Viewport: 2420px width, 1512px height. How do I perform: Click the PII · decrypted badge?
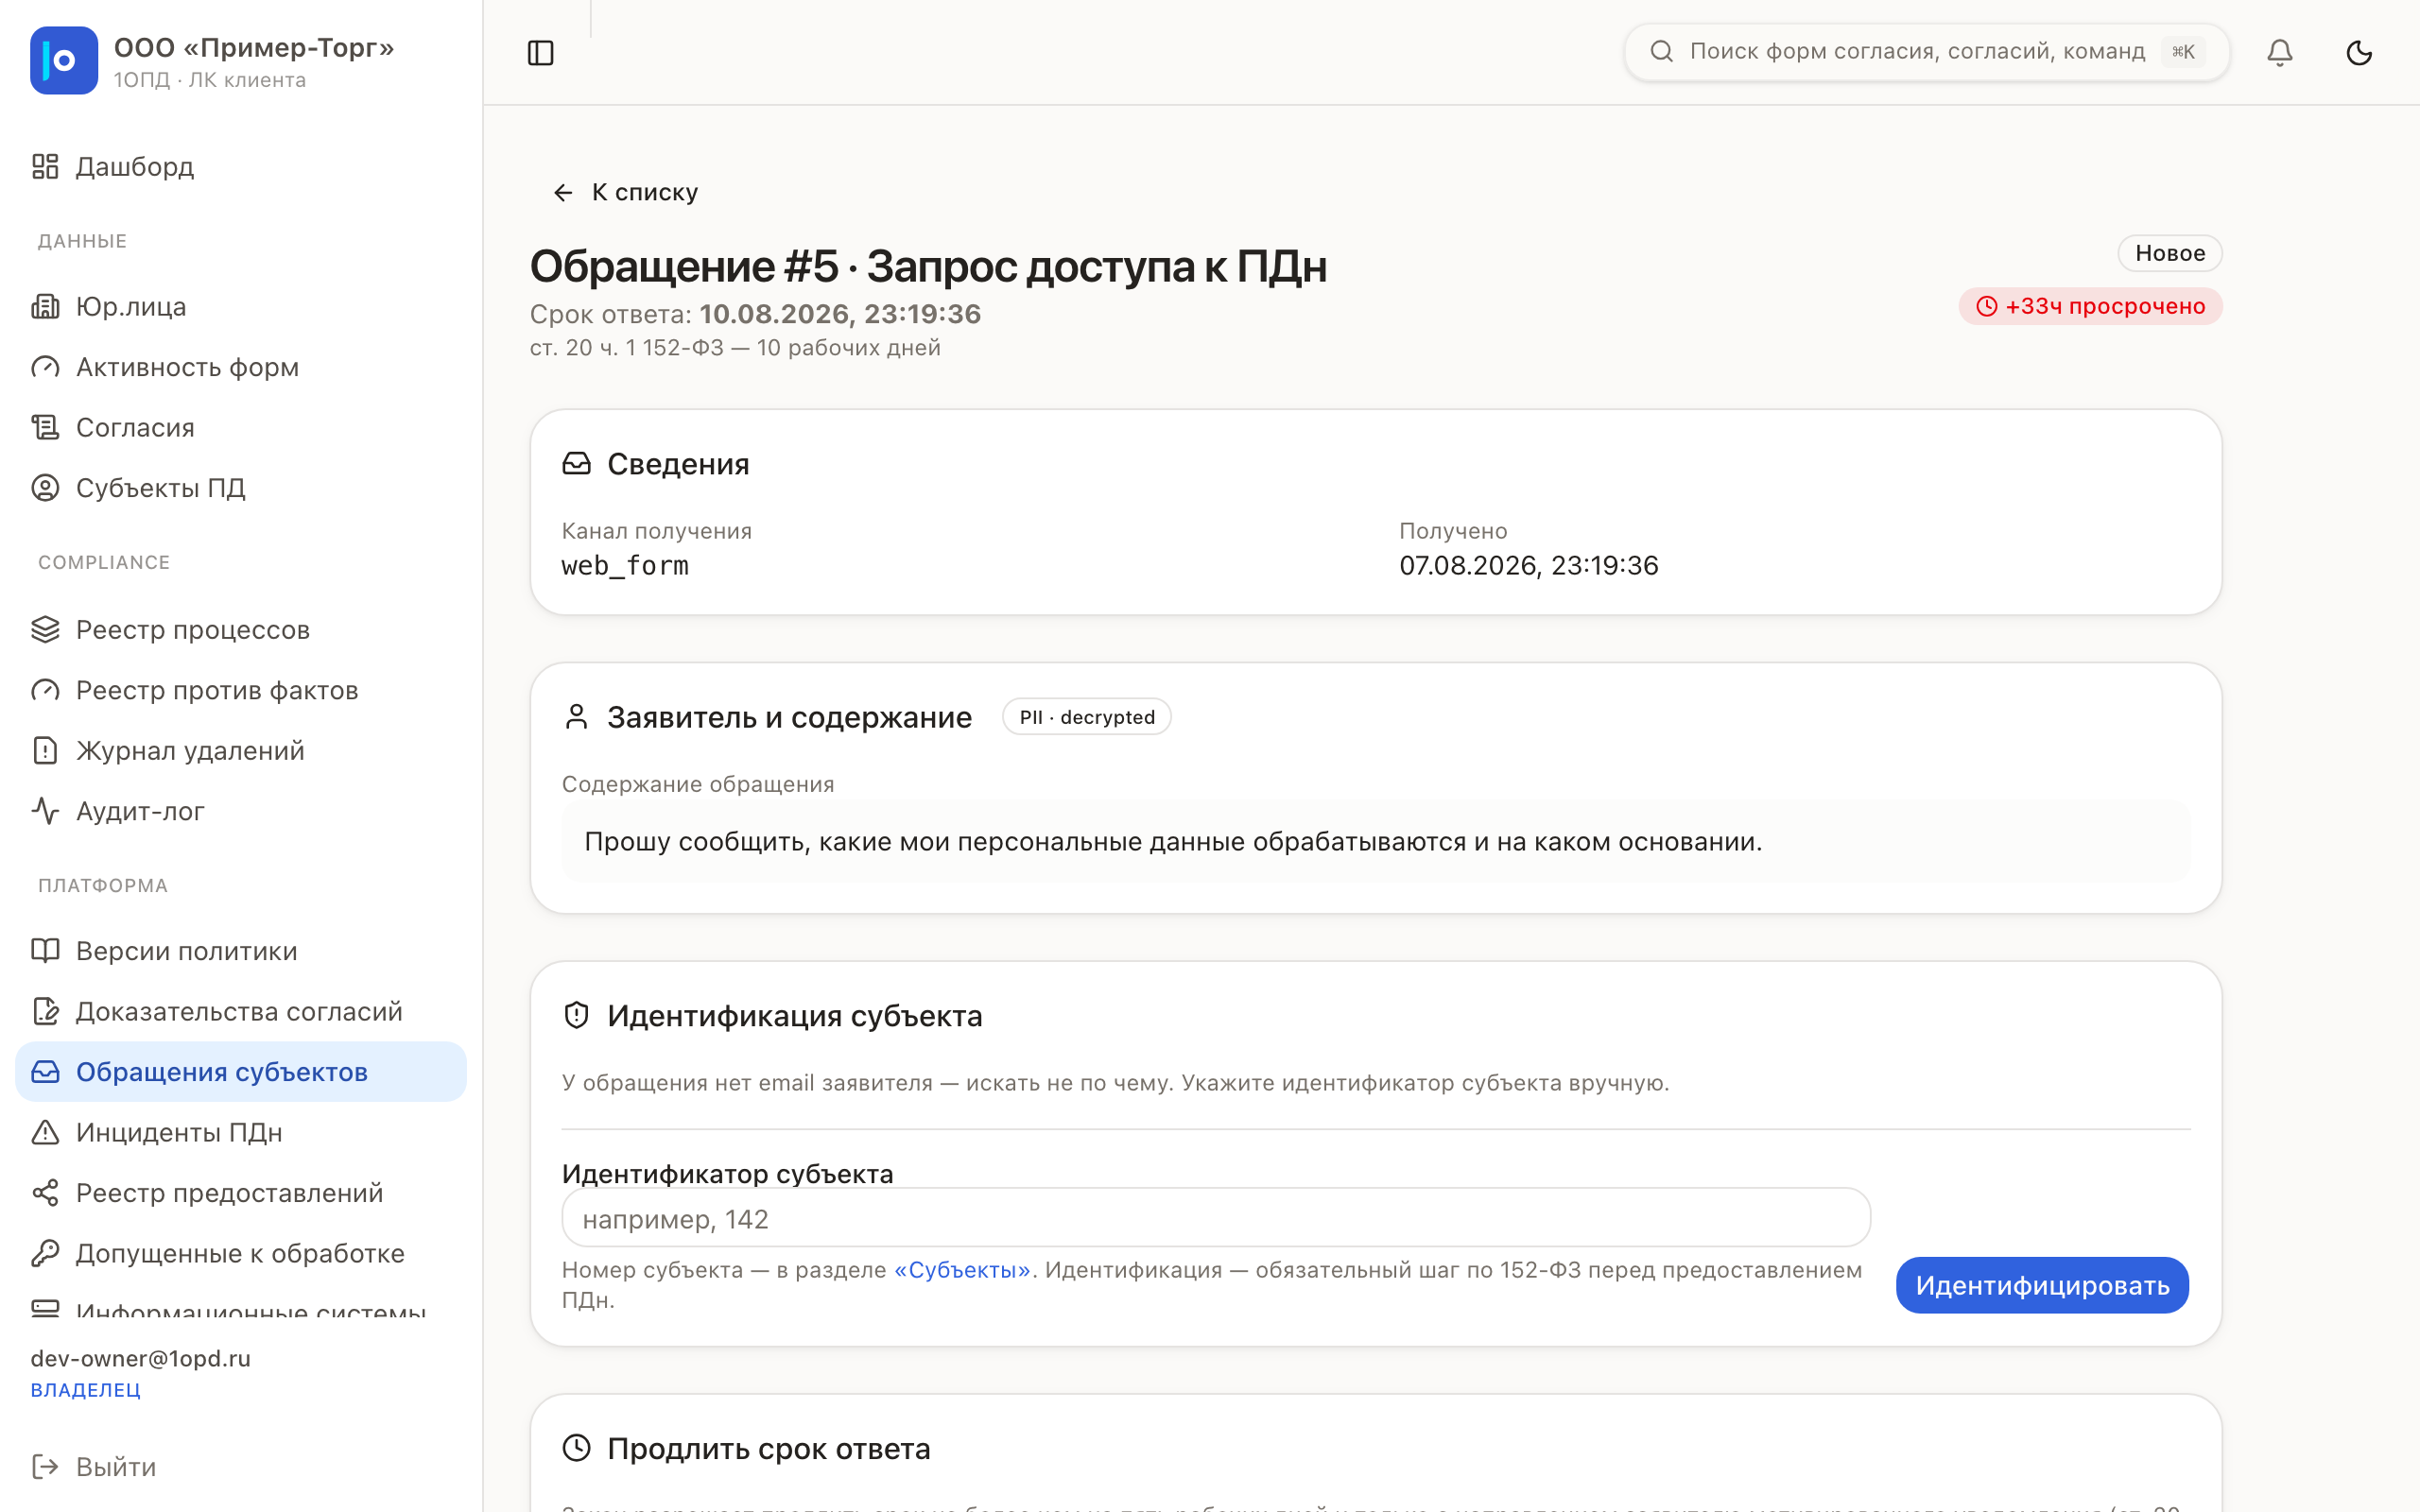coord(1087,717)
